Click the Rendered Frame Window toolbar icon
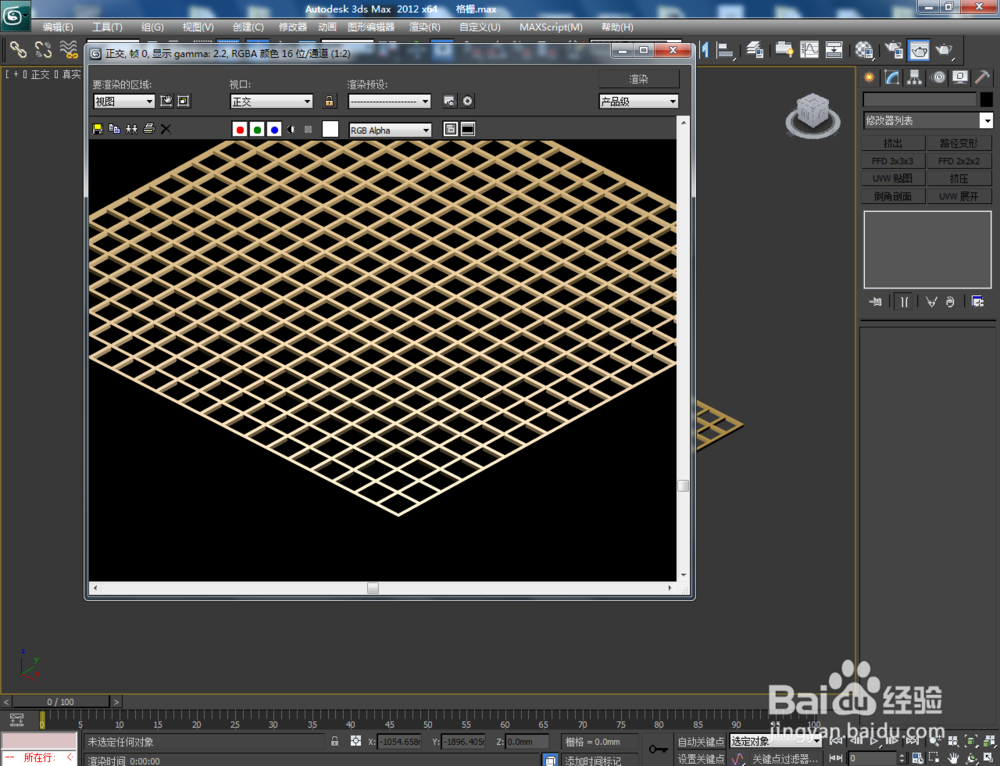 (x=919, y=50)
